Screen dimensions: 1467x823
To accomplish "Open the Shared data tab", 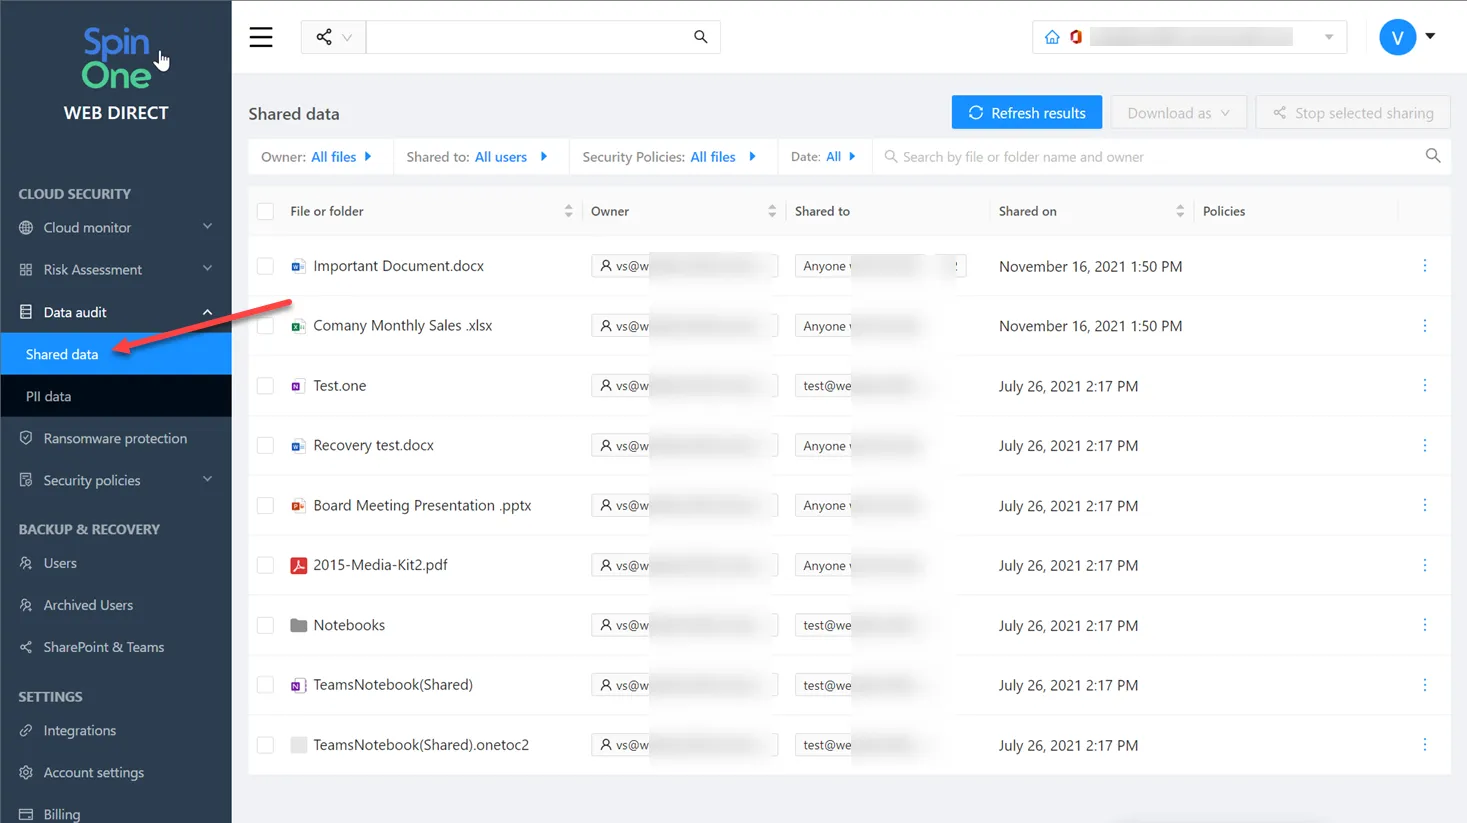I will pyautogui.click(x=64, y=353).
